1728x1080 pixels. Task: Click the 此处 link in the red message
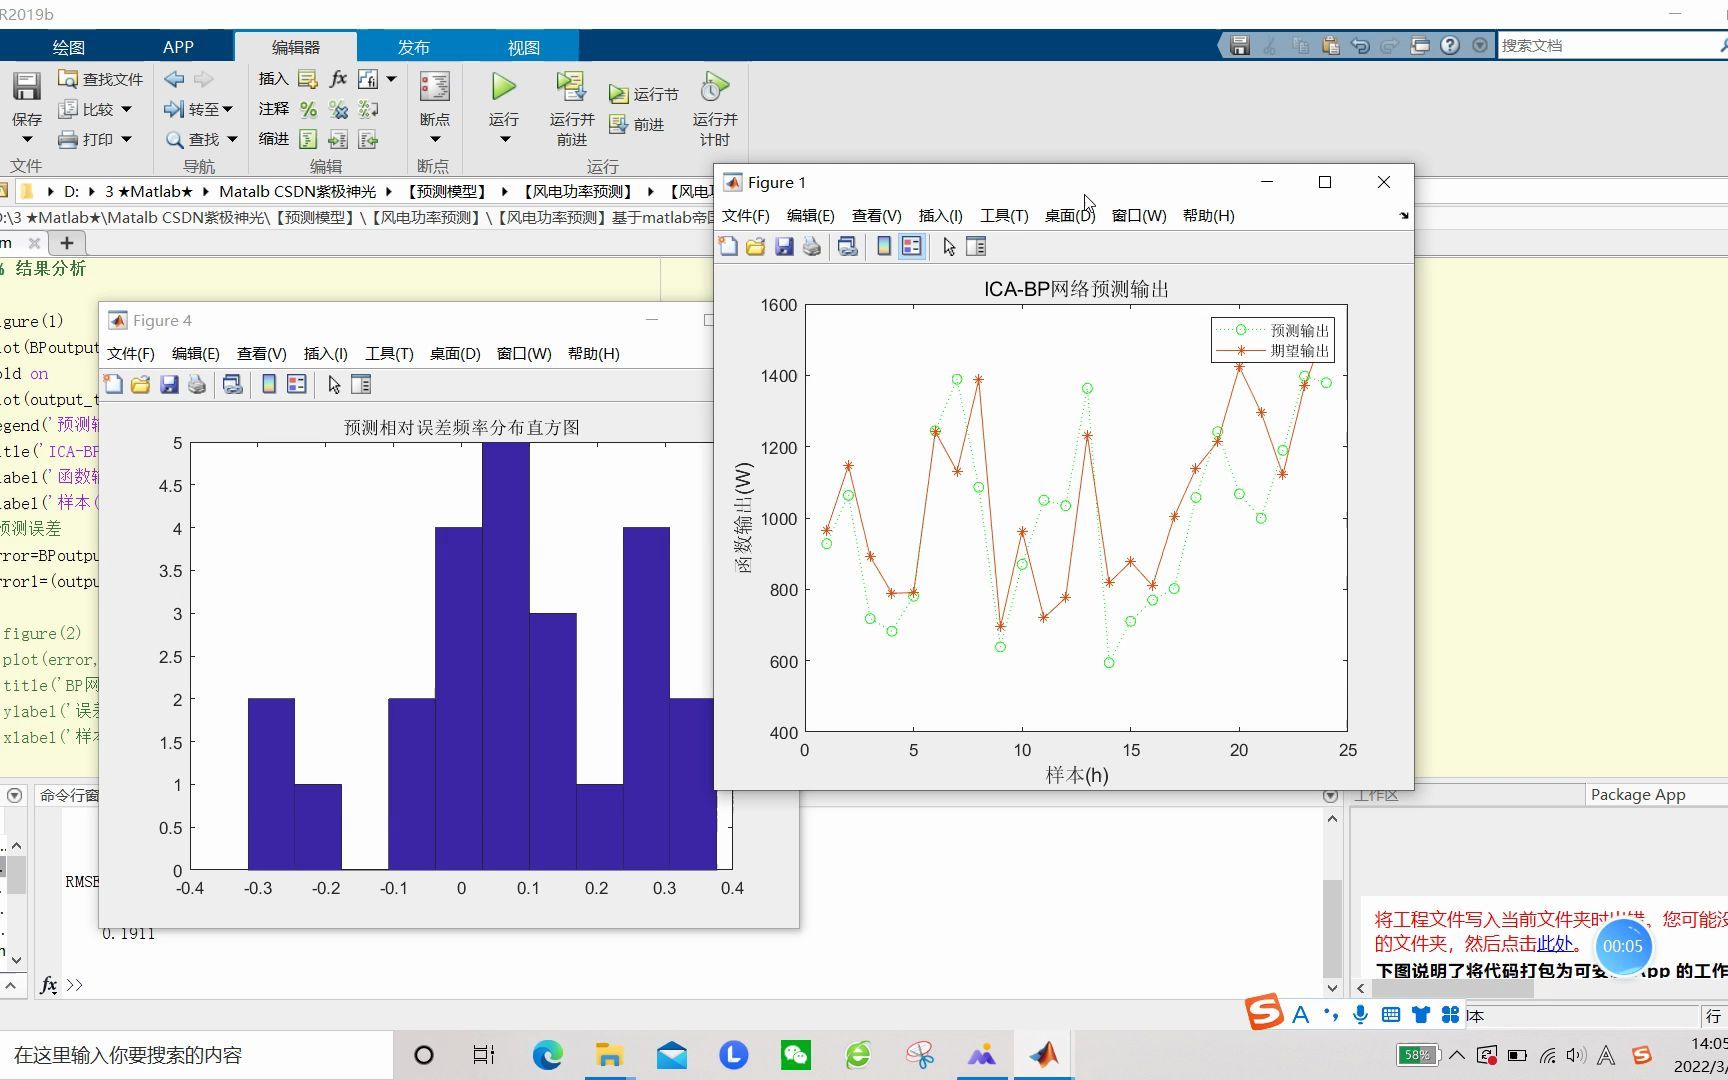point(1553,944)
